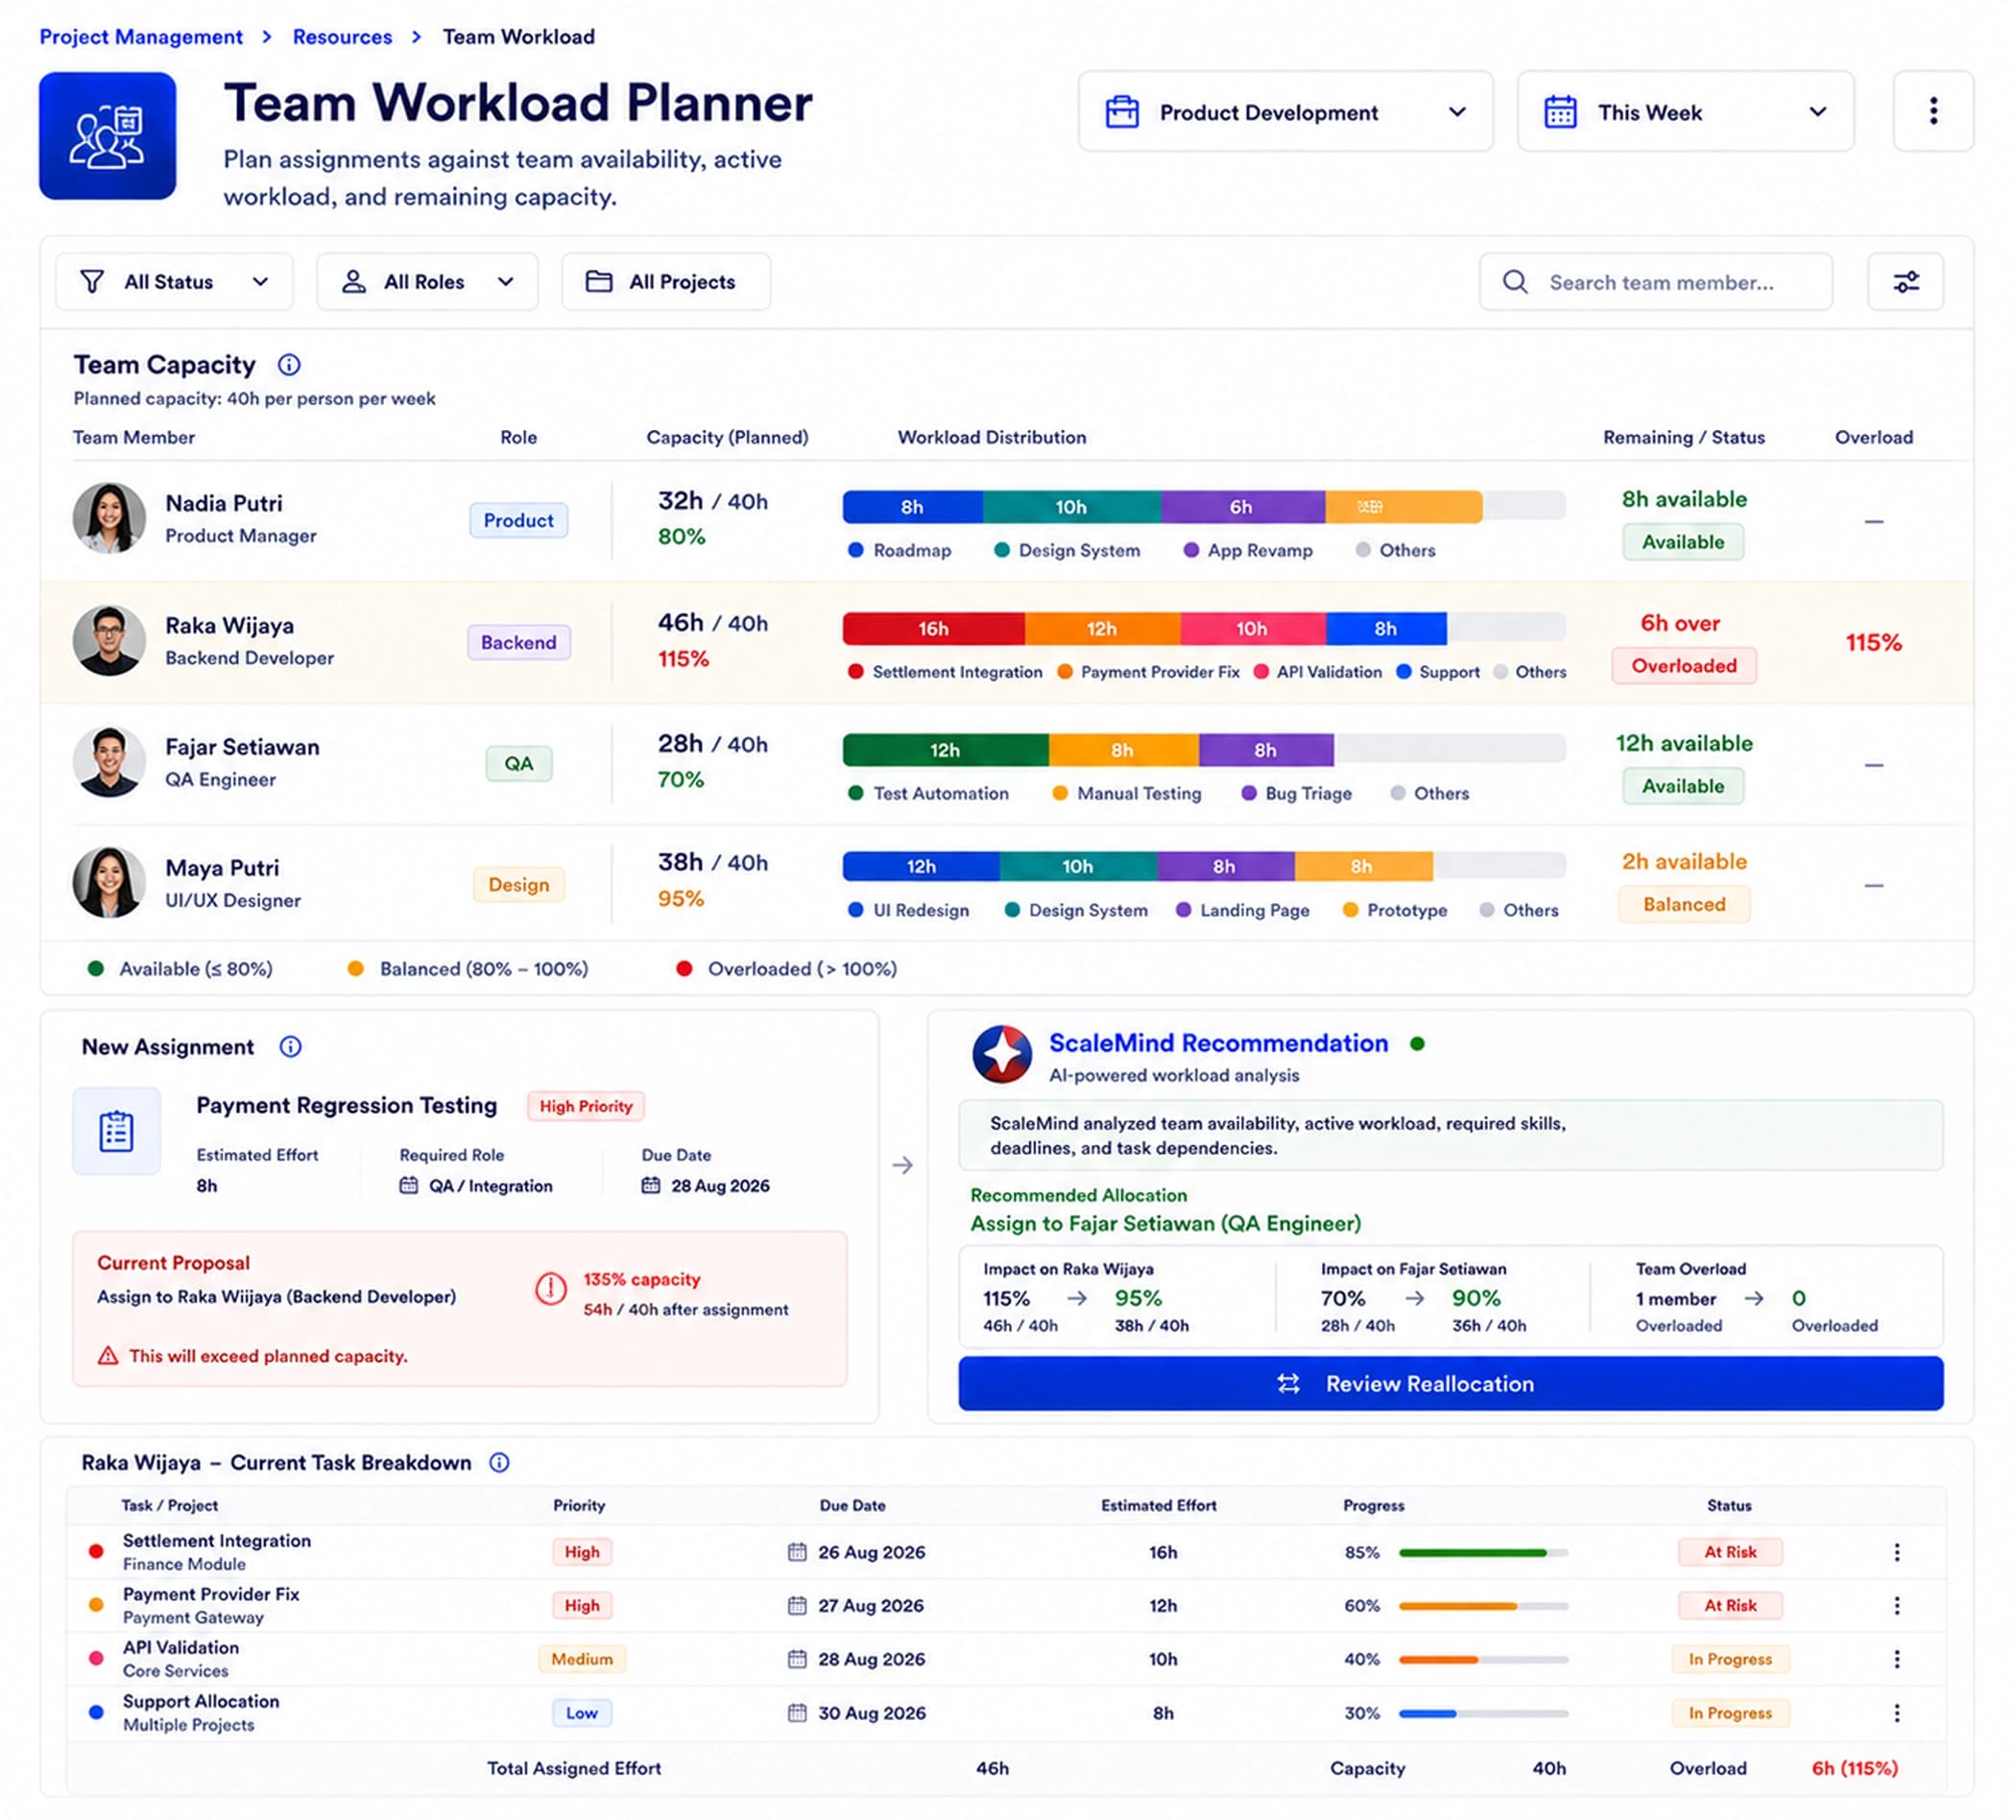Click Raka Wijaya's Overloaded status badge

1684,666
